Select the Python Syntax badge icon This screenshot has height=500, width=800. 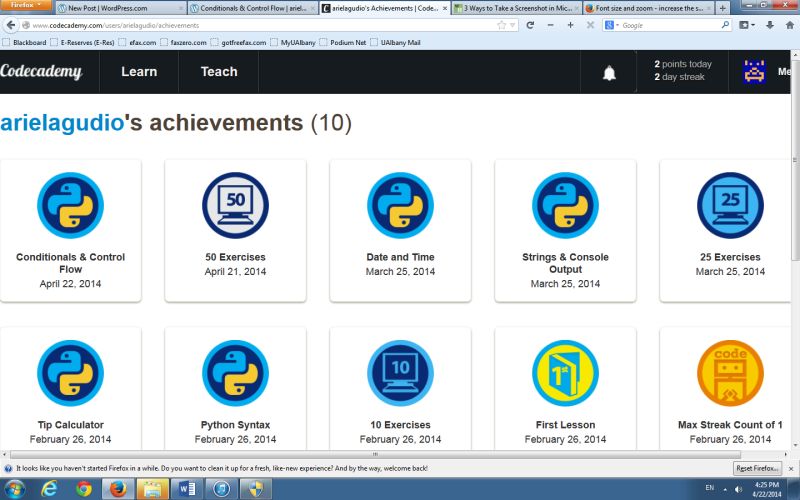pos(235,373)
